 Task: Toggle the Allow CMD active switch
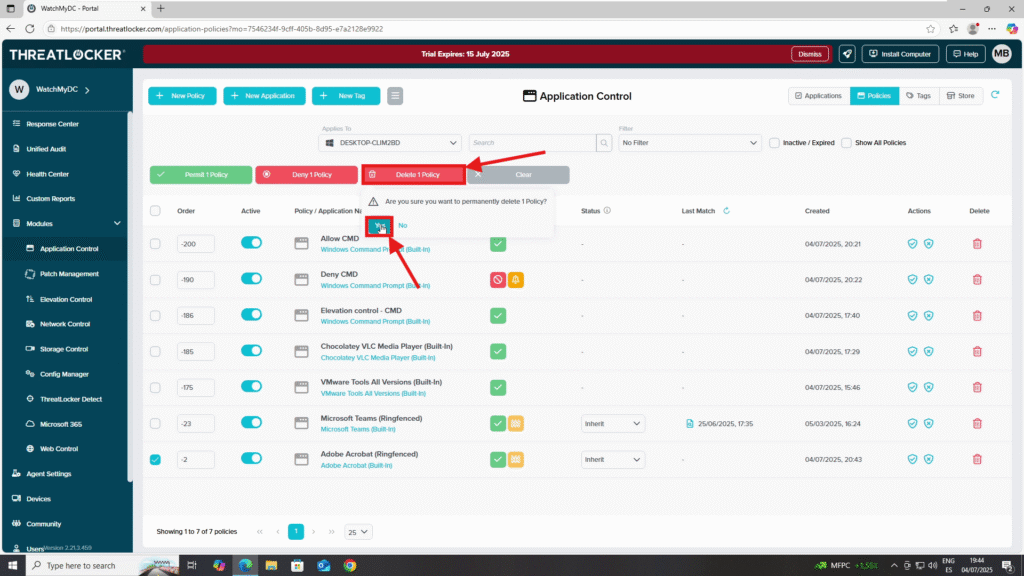pyautogui.click(x=251, y=243)
